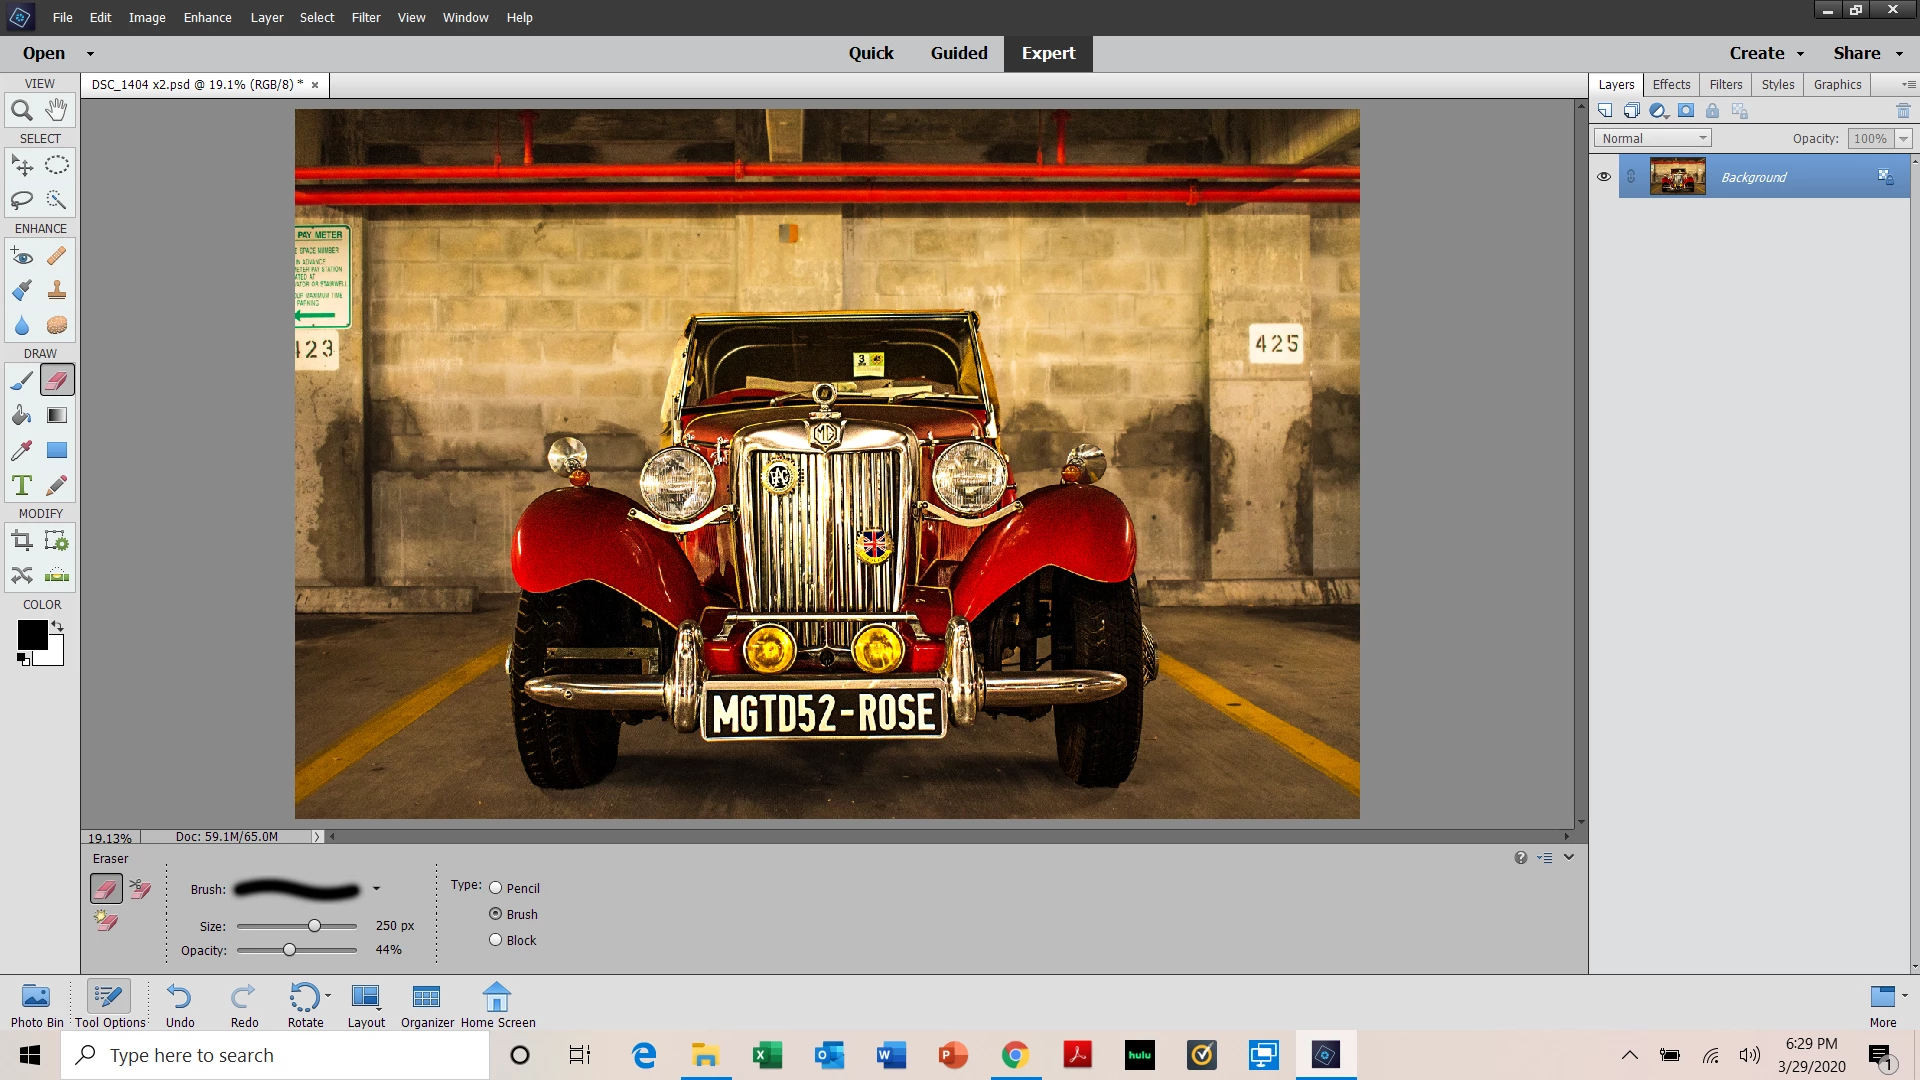Image resolution: width=1920 pixels, height=1080 pixels.
Task: Pick the Gradient tool
Action: [57, 415]
